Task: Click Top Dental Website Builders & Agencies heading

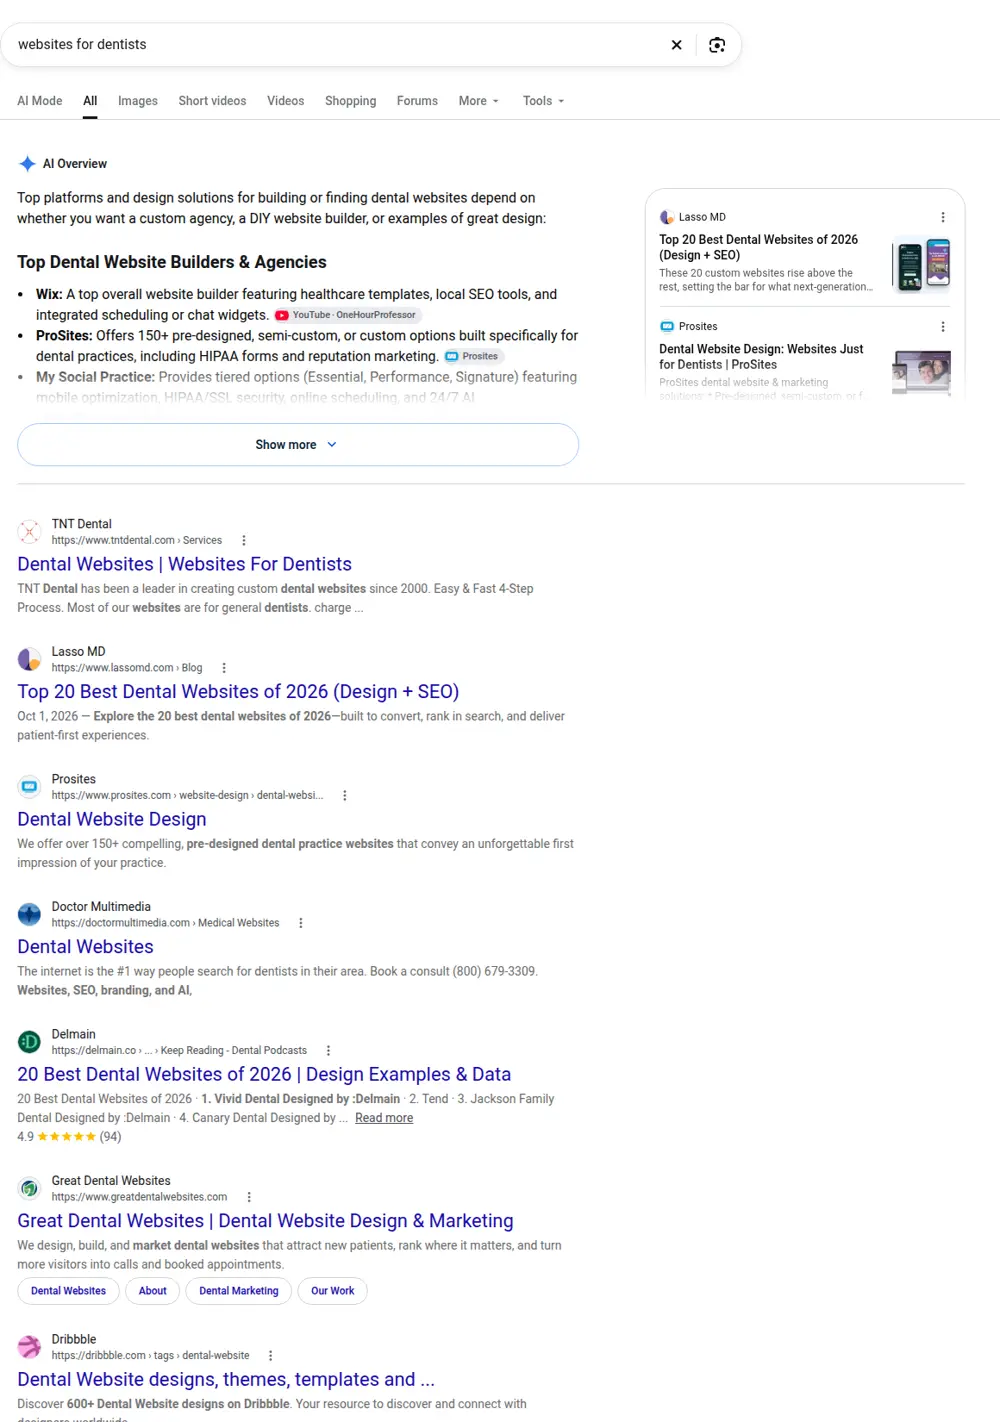Action: tap(172, 262)
